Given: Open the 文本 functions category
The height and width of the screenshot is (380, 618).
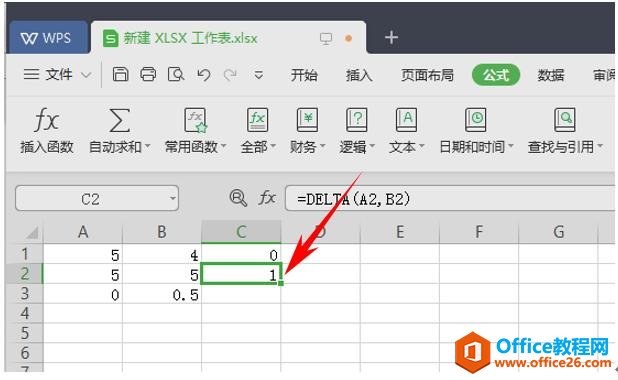Looking at the screenshot, I should tap(406, 130).
